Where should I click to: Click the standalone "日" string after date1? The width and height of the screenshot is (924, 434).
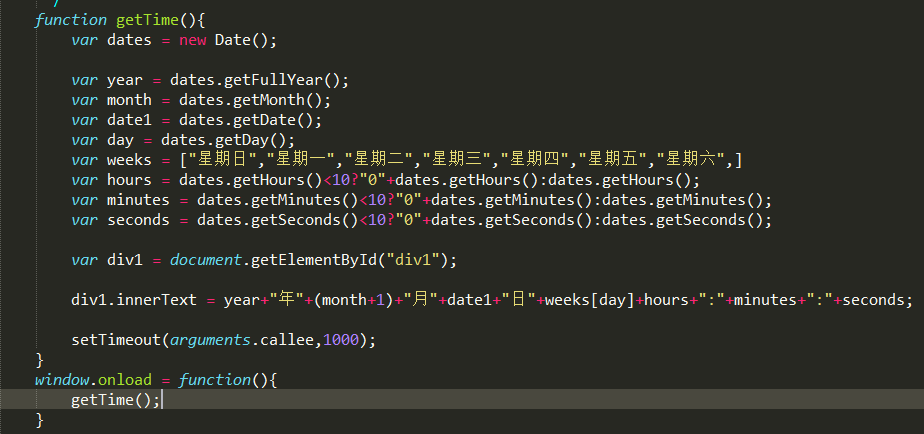click(x=519, y=300)
